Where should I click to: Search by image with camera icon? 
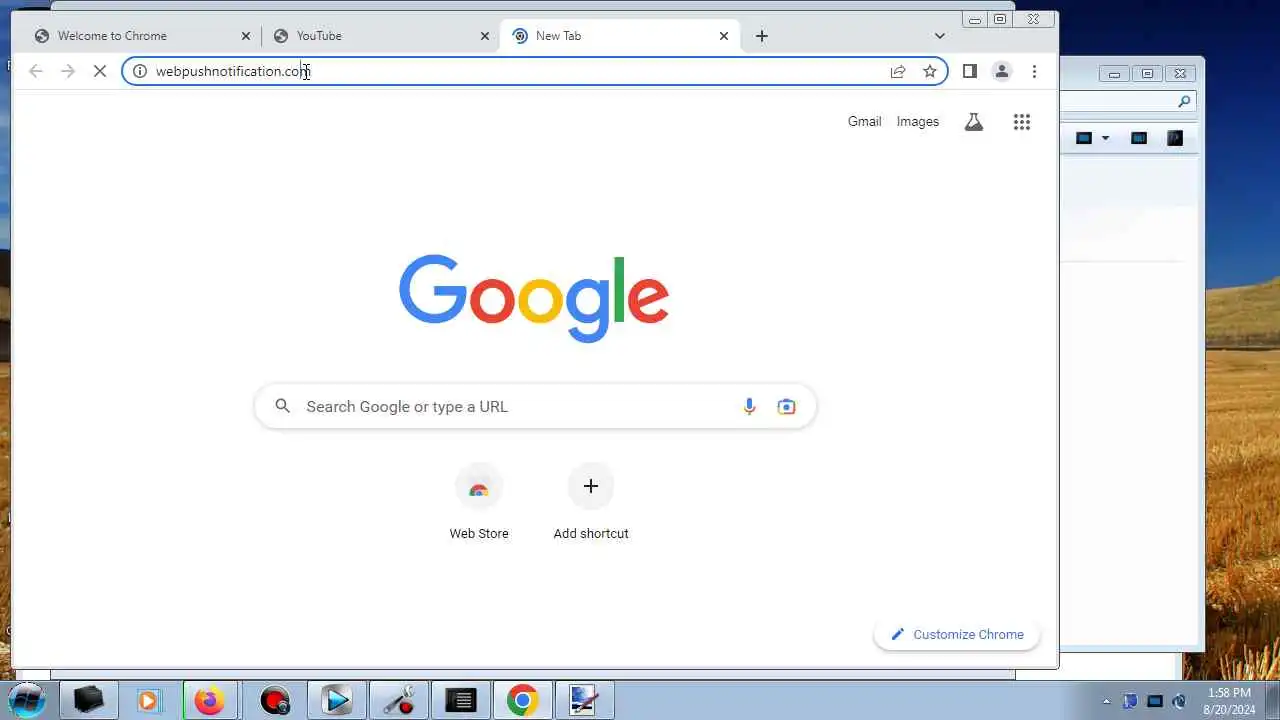pyautogui.click(x=787, y=406)
